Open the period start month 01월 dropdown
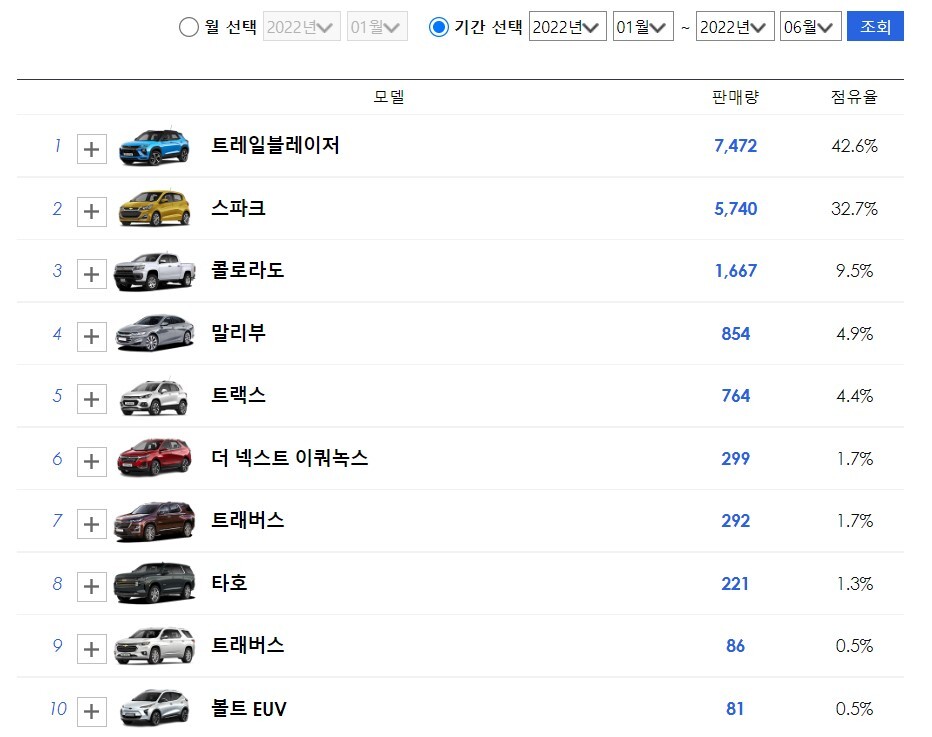932x737 pixels. 643,26
